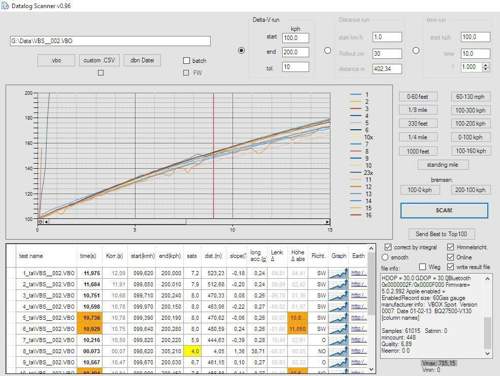Choose the 1000 feet preset
500x376 pixels.
pos(418,151)
